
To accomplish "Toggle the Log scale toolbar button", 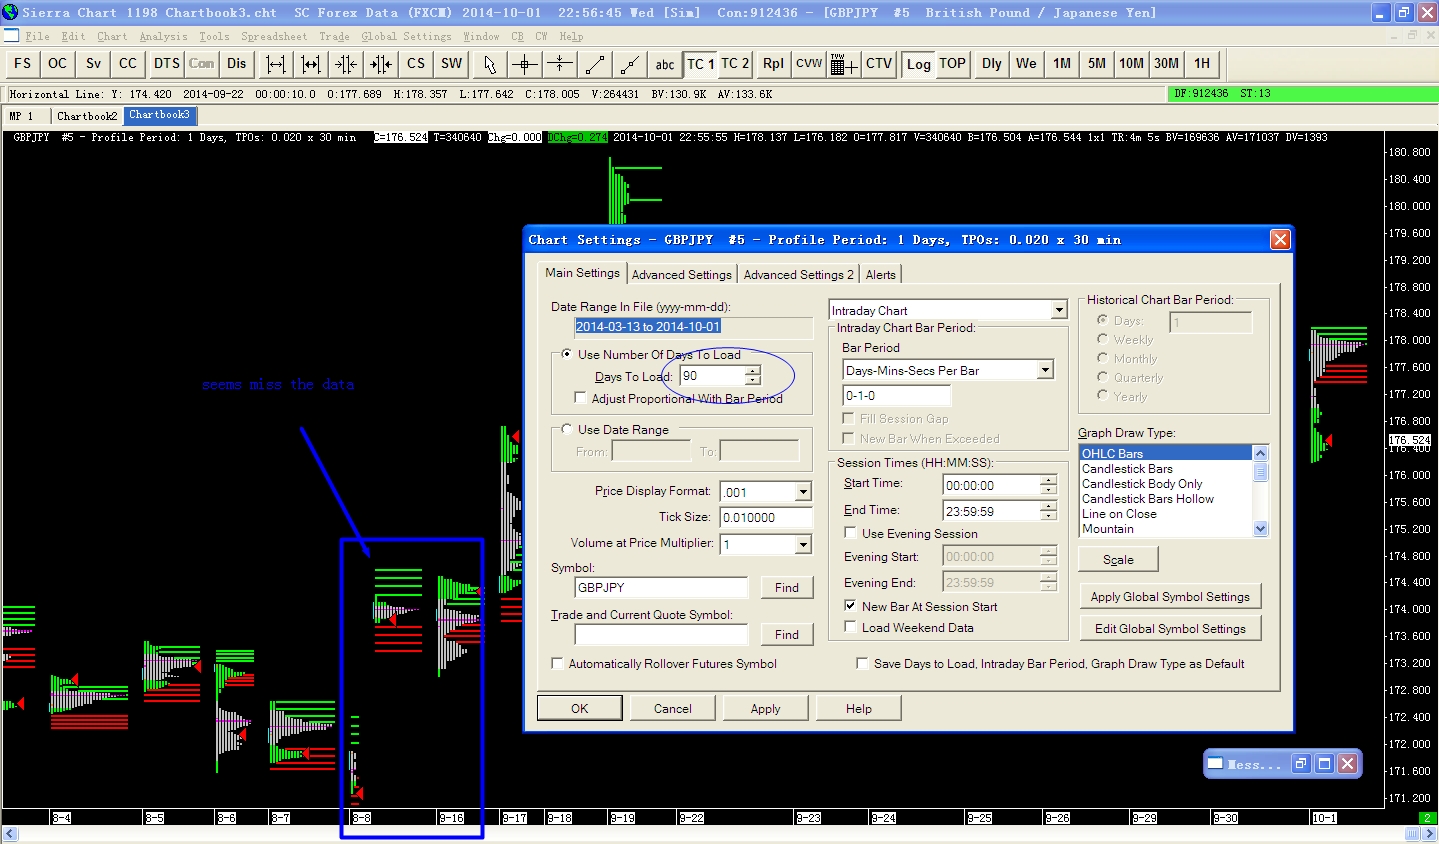I will (x=918, y=64).
